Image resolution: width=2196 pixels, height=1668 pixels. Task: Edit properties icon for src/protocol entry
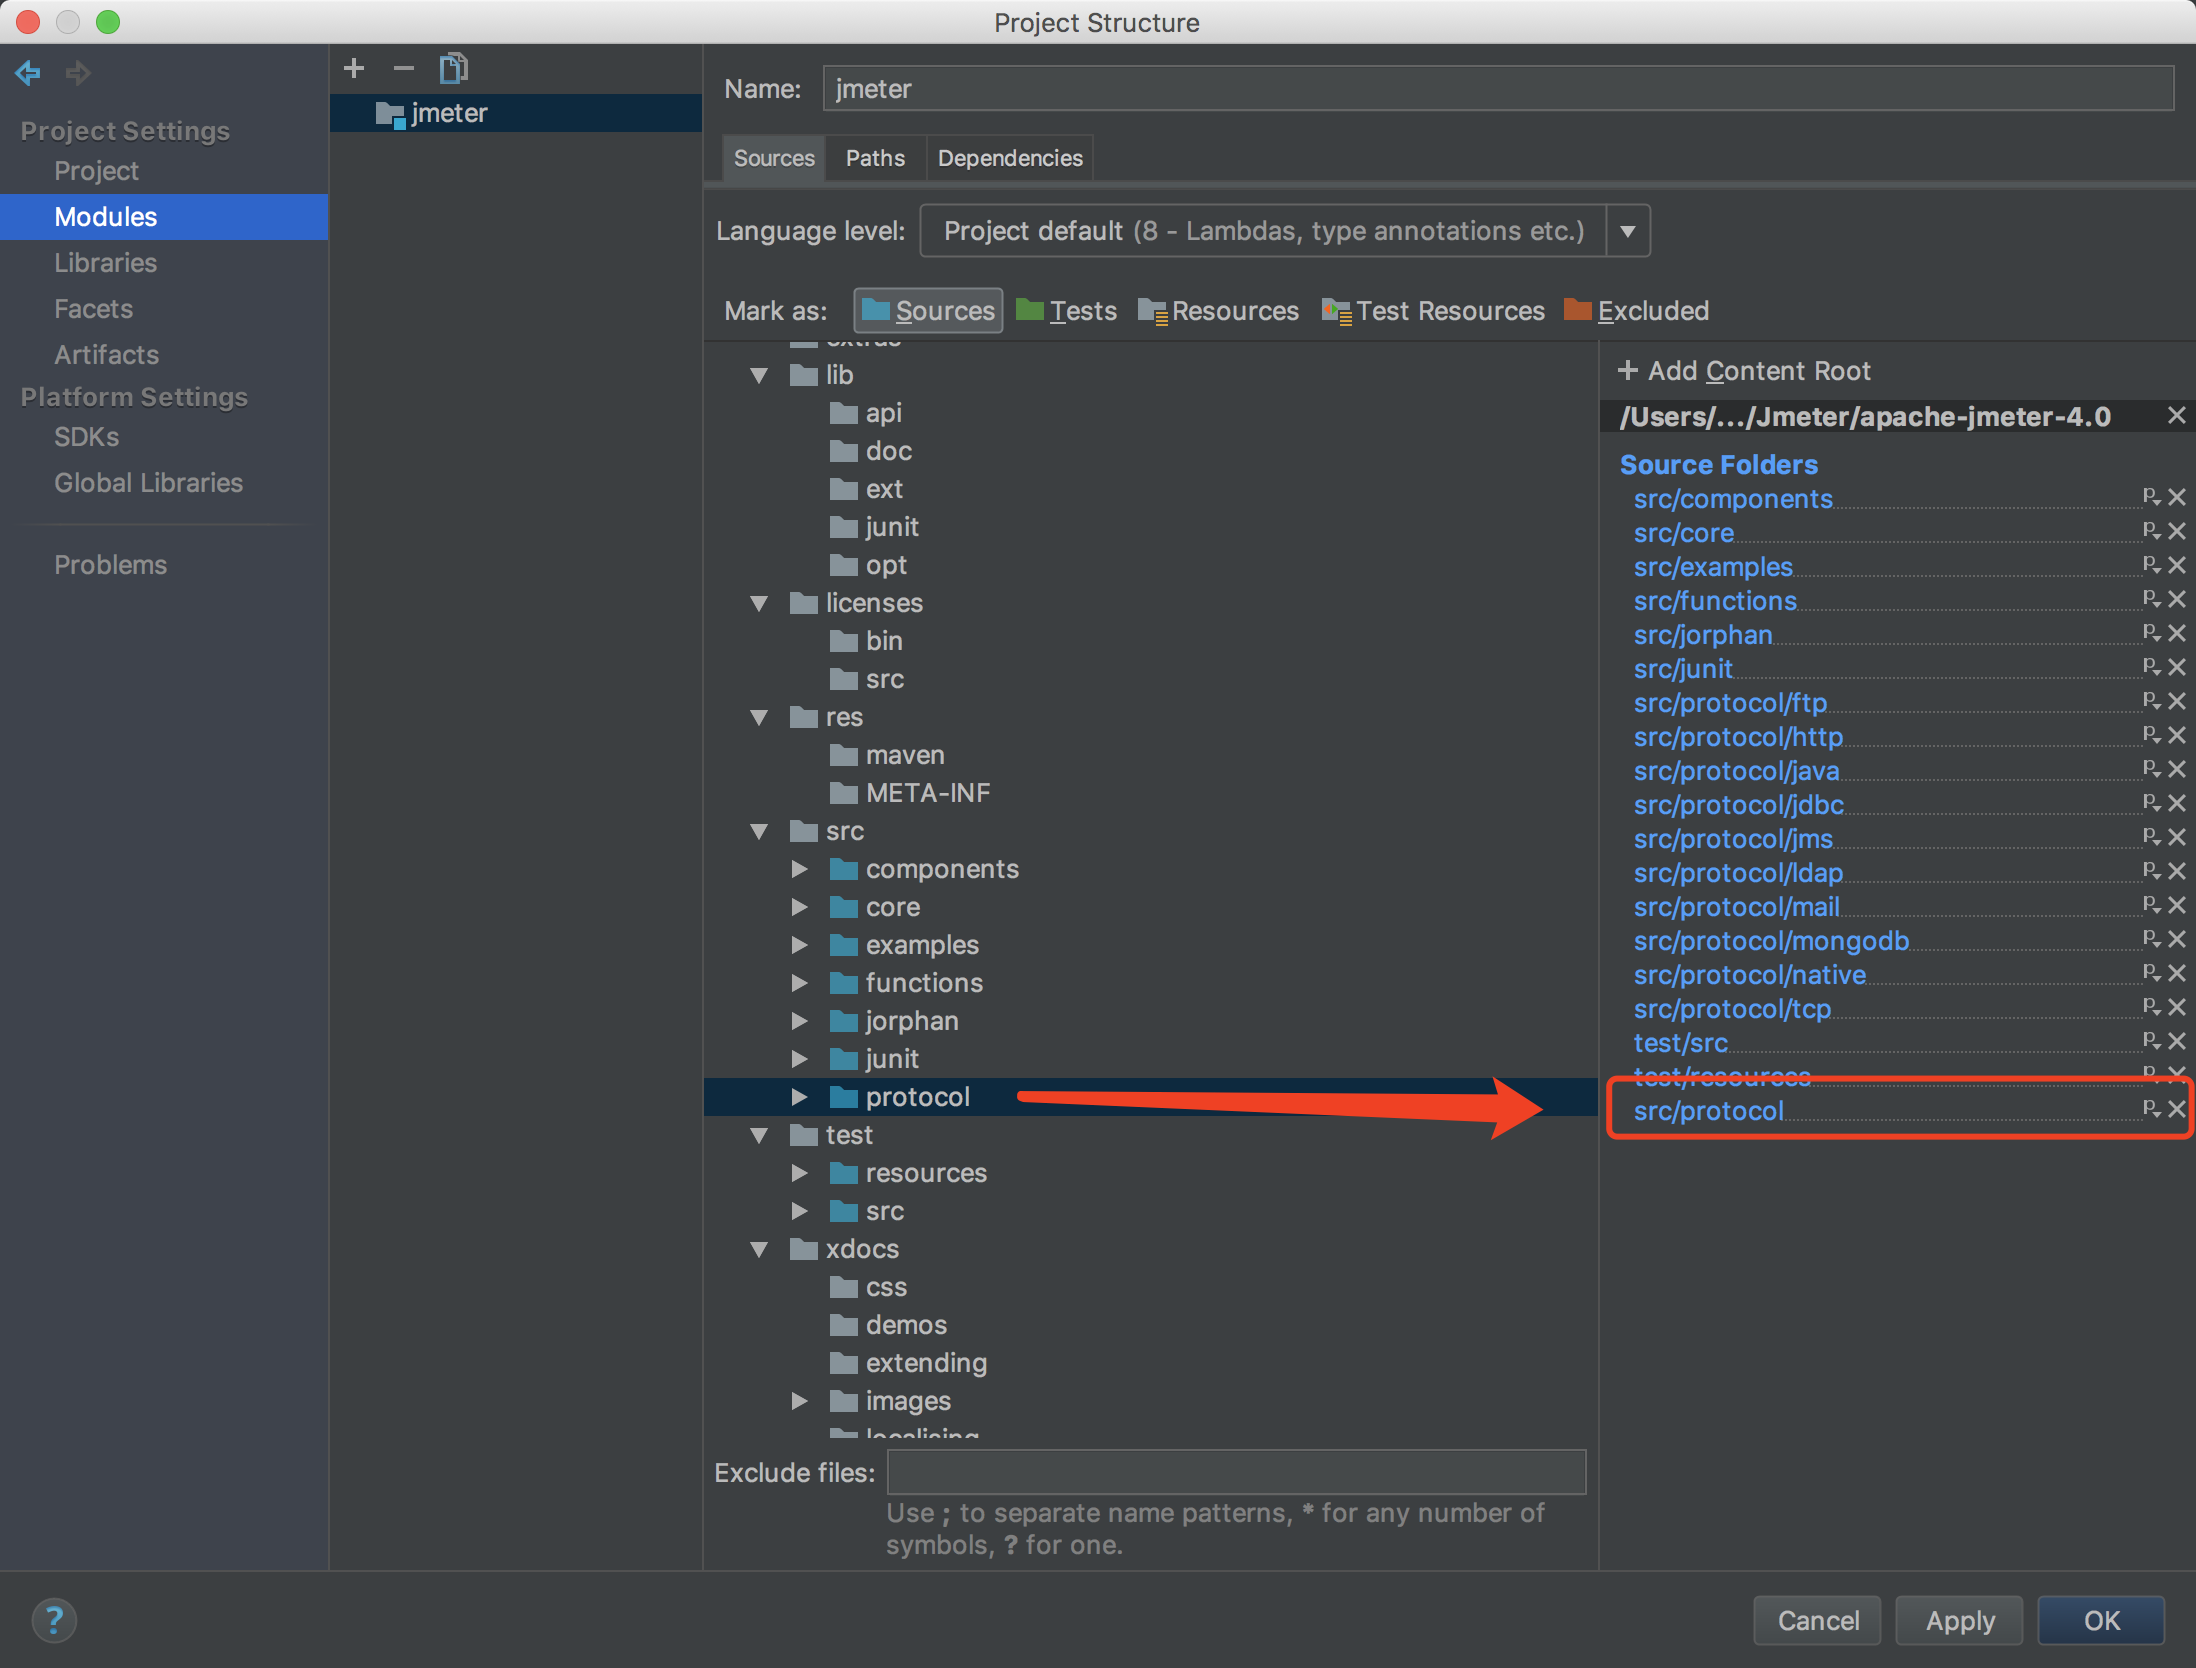pos(2151,1108)
